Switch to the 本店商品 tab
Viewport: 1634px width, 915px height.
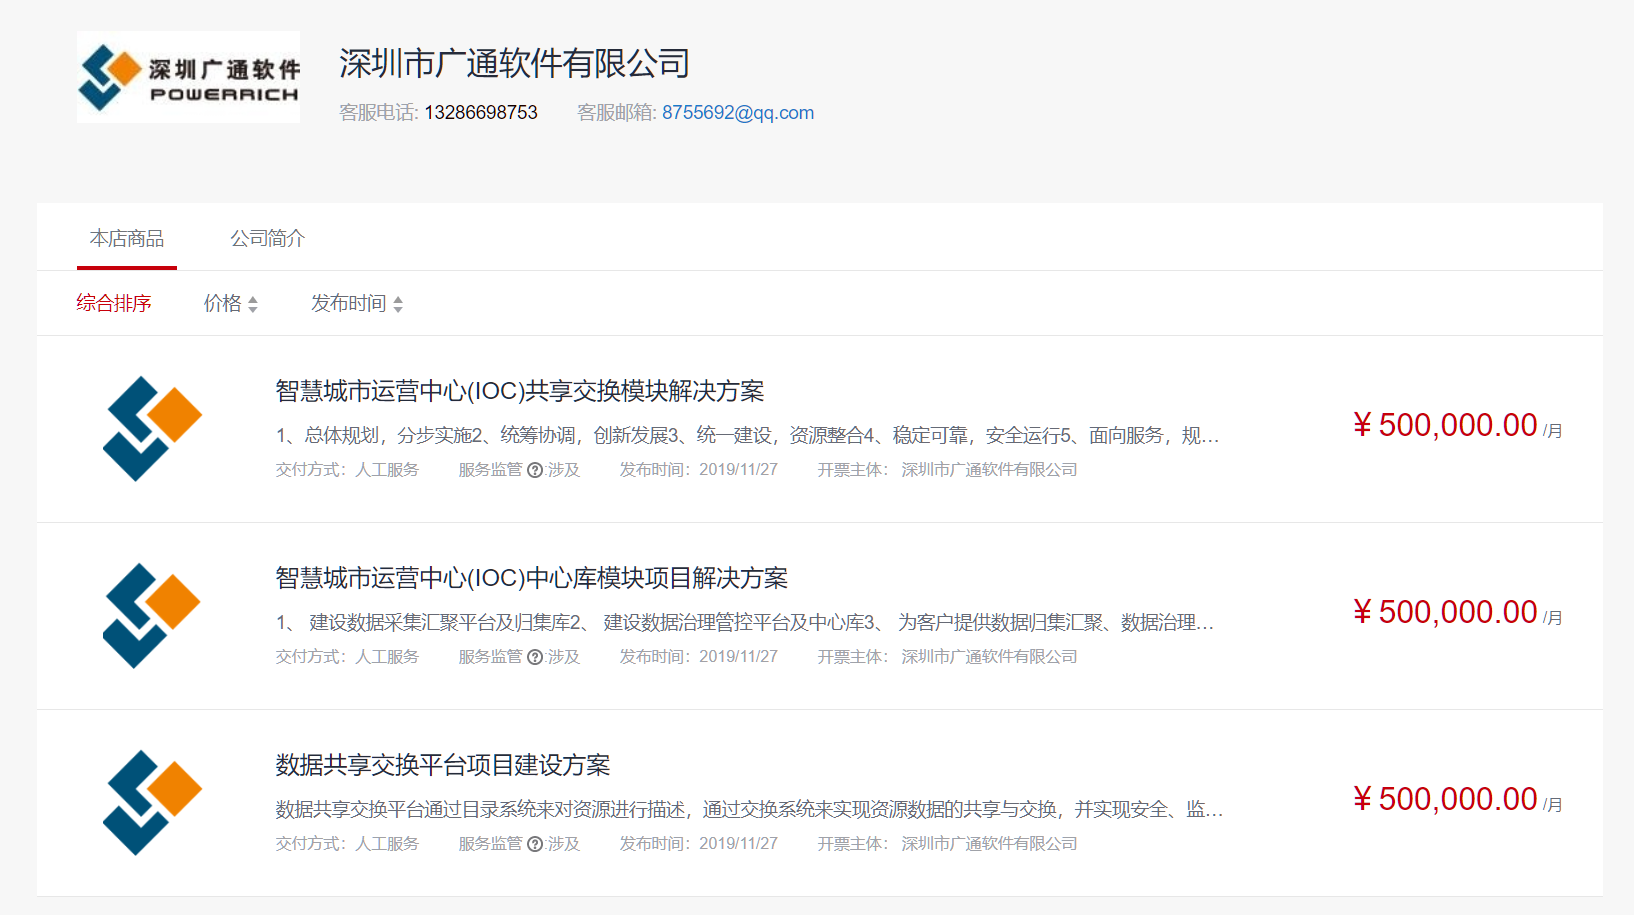click(x=127, y=238)
